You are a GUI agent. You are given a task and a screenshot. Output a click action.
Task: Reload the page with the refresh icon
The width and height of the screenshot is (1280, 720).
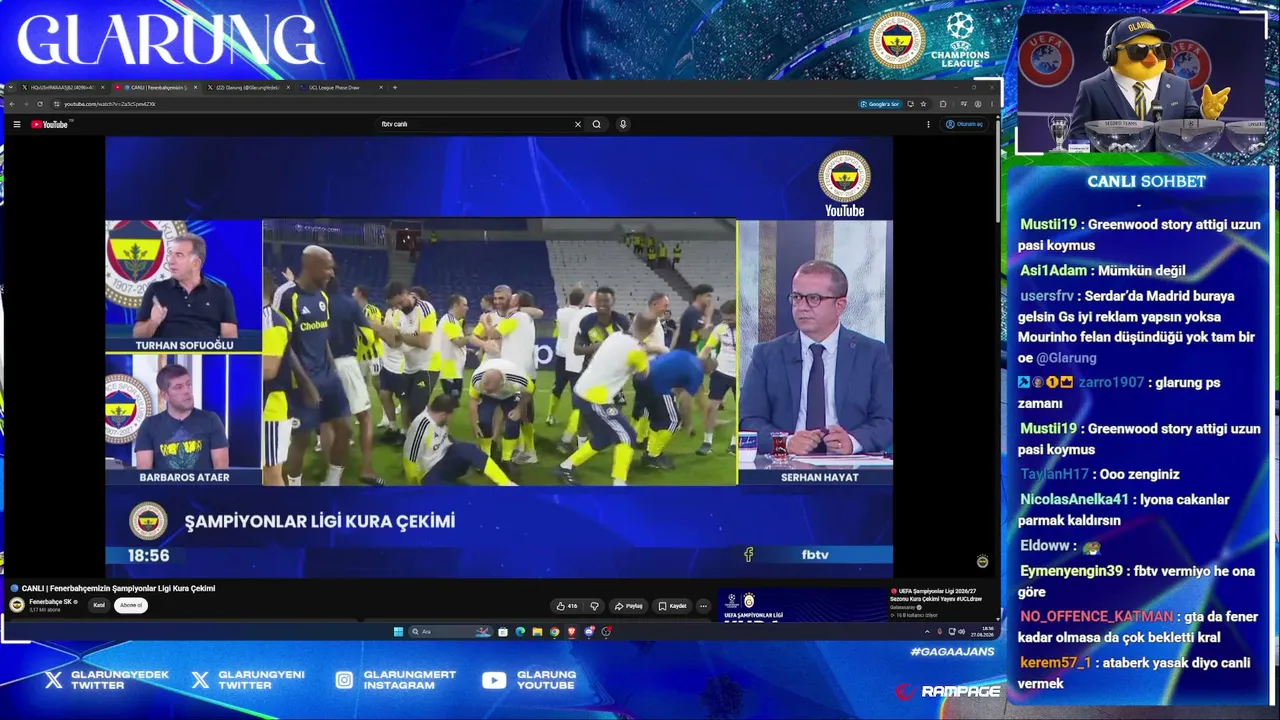click(x=40, y=104)
